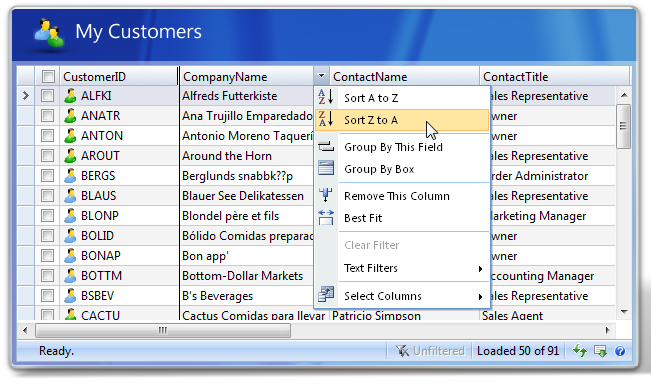Check the ANATR row checkbox
Image resolution: width=651 pixels, height=386 pixels.
pos(47,115)
